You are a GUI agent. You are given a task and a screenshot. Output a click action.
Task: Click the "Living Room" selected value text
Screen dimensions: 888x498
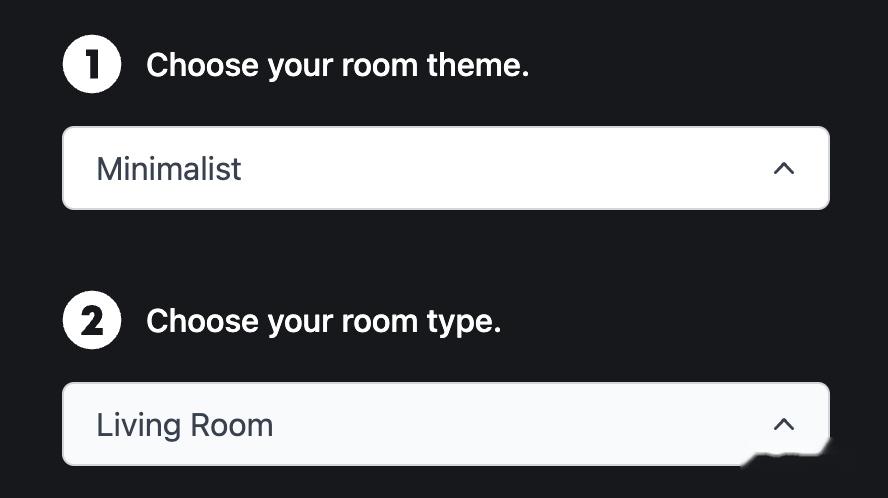pos(184,425)
